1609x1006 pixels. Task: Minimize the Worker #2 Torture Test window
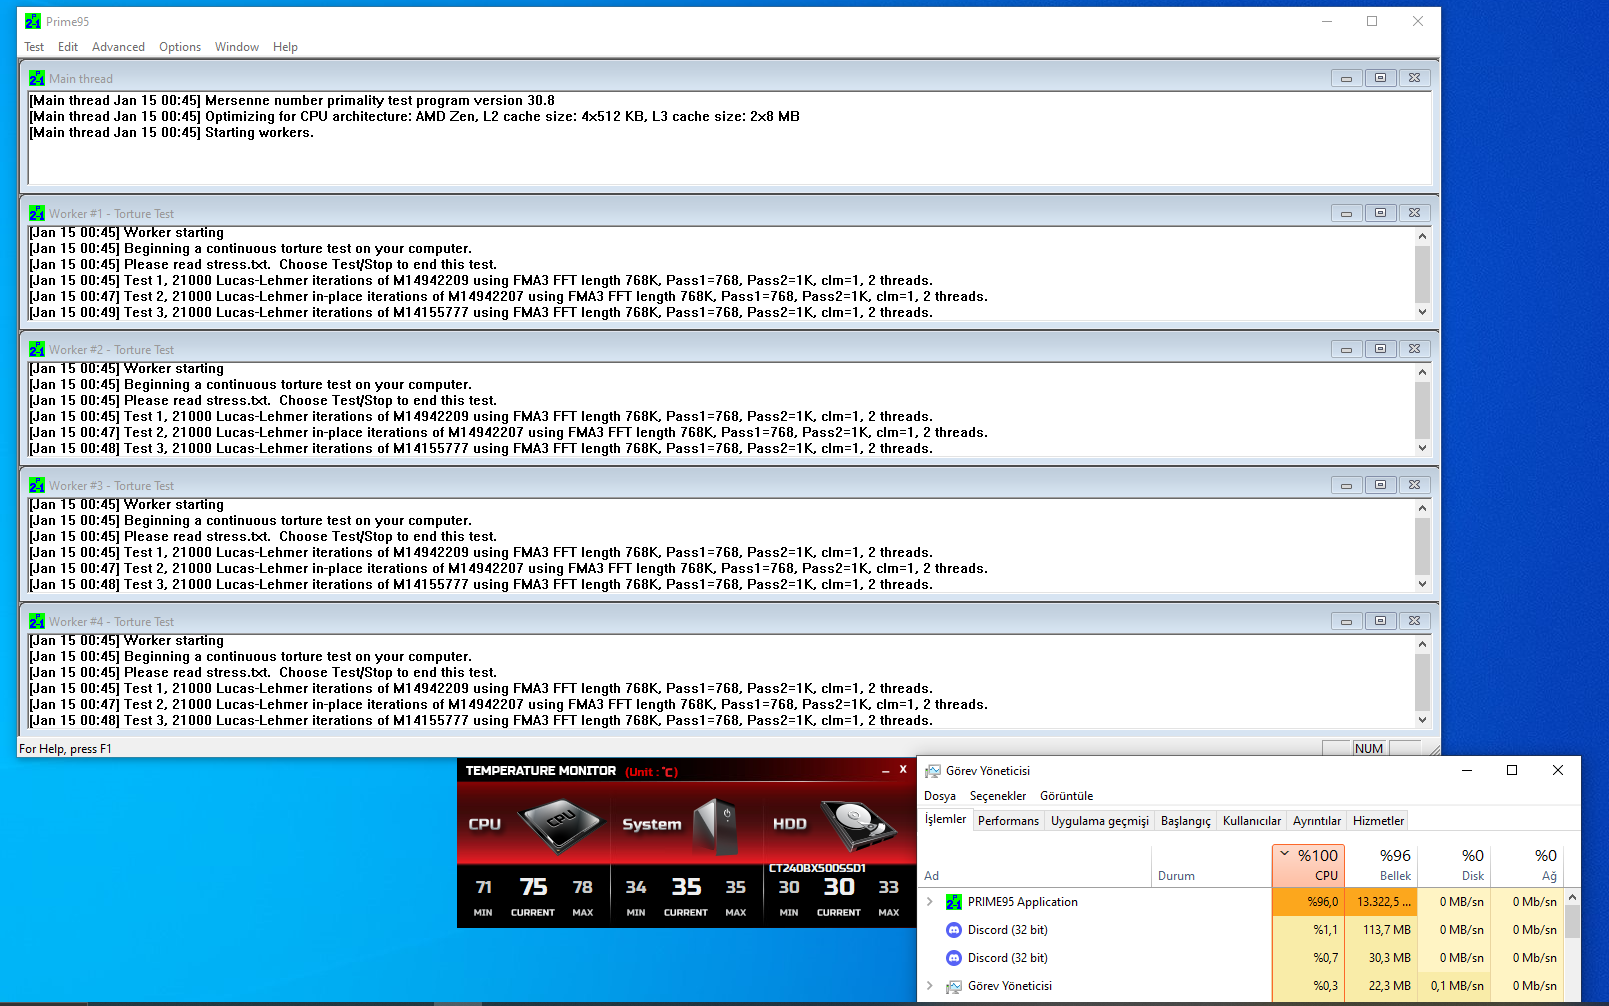tap(1346, 349)
